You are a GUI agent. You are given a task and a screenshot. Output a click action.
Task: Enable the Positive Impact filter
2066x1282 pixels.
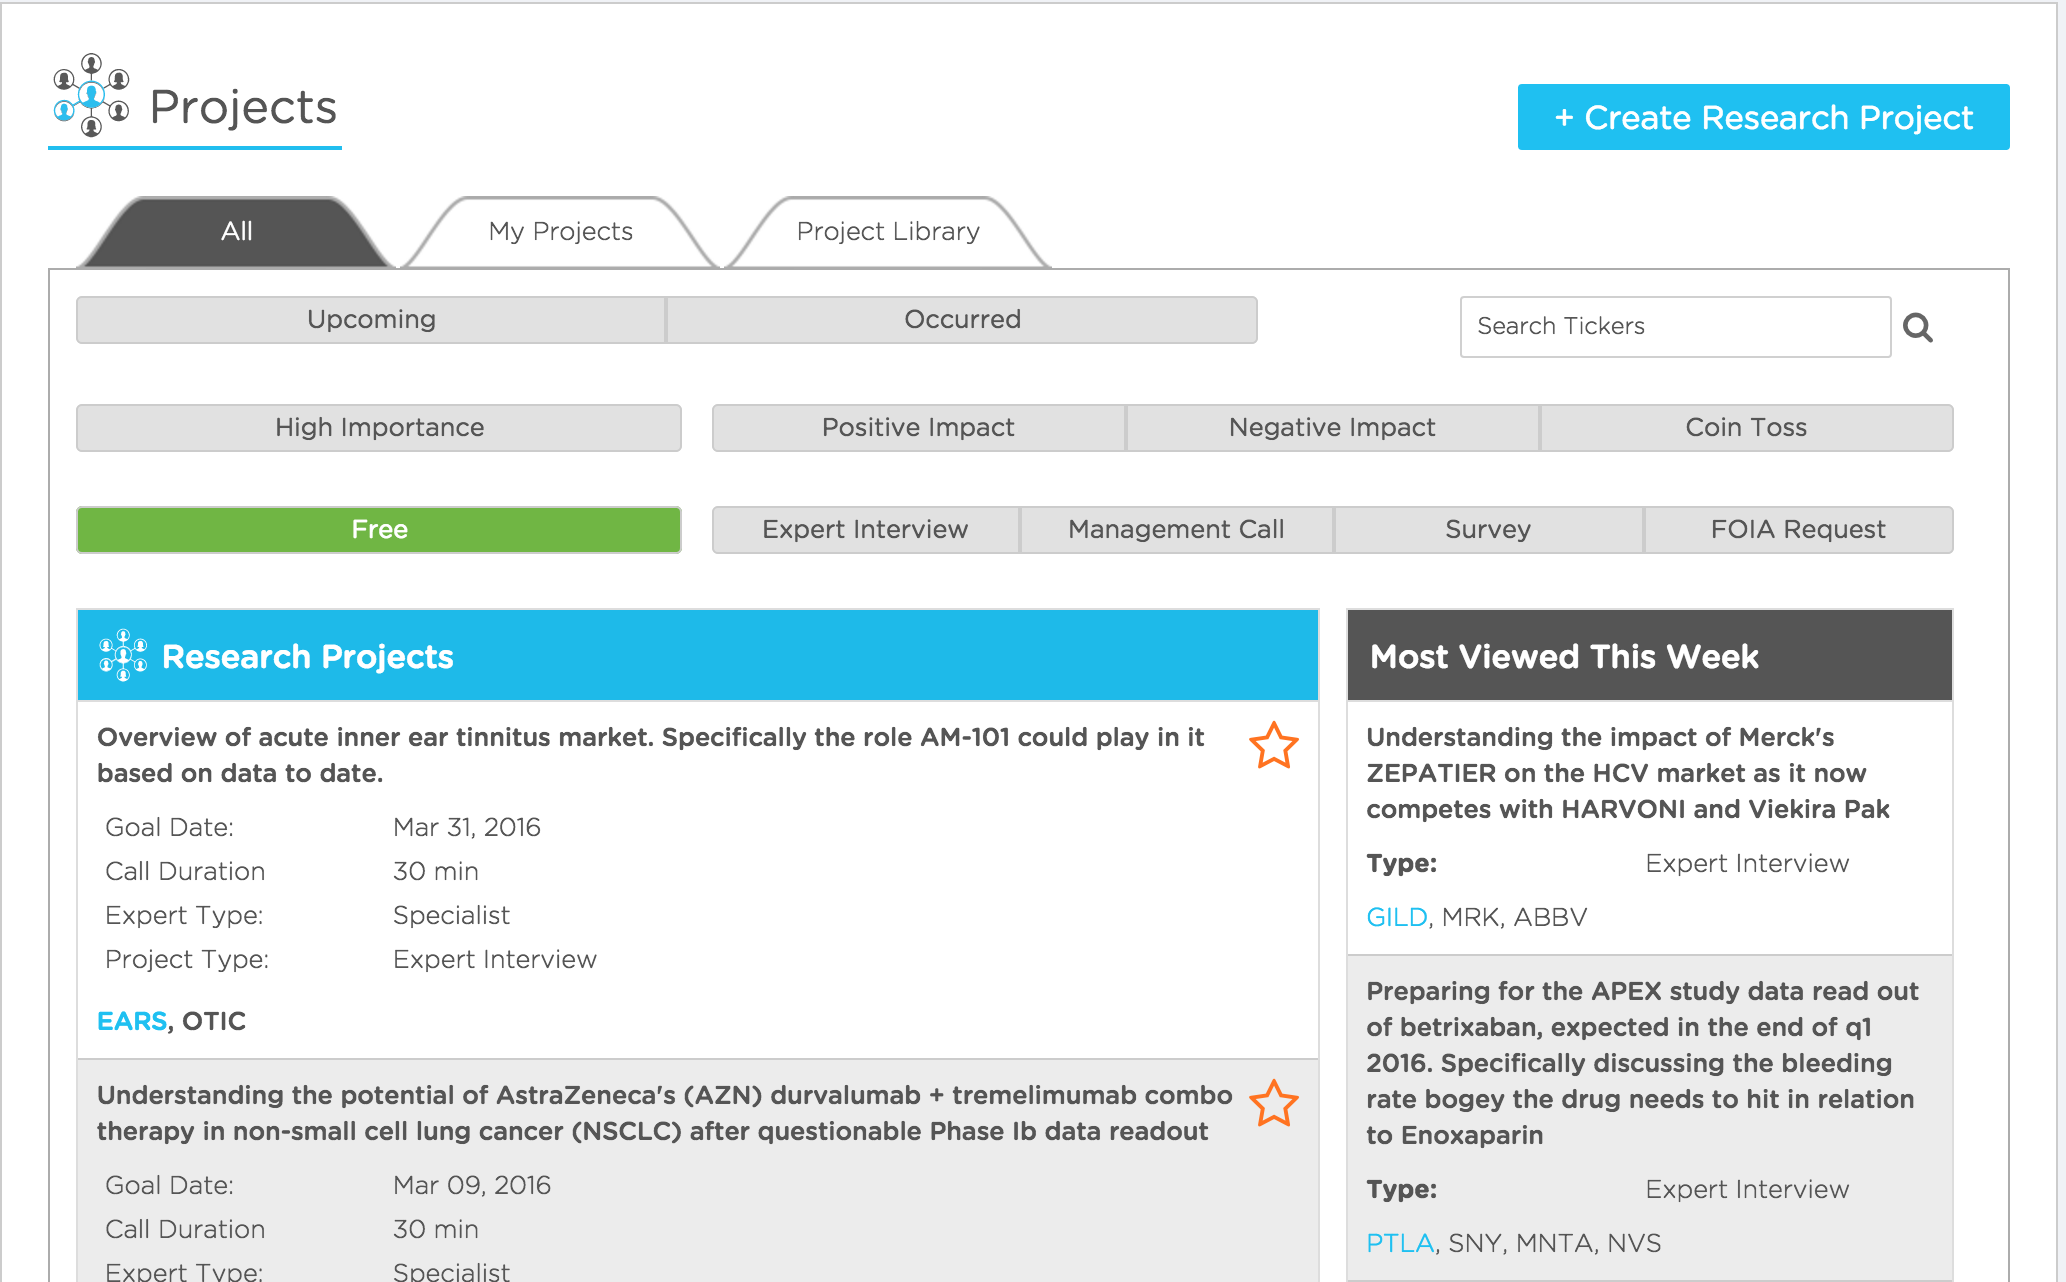[x=917, y=427]
